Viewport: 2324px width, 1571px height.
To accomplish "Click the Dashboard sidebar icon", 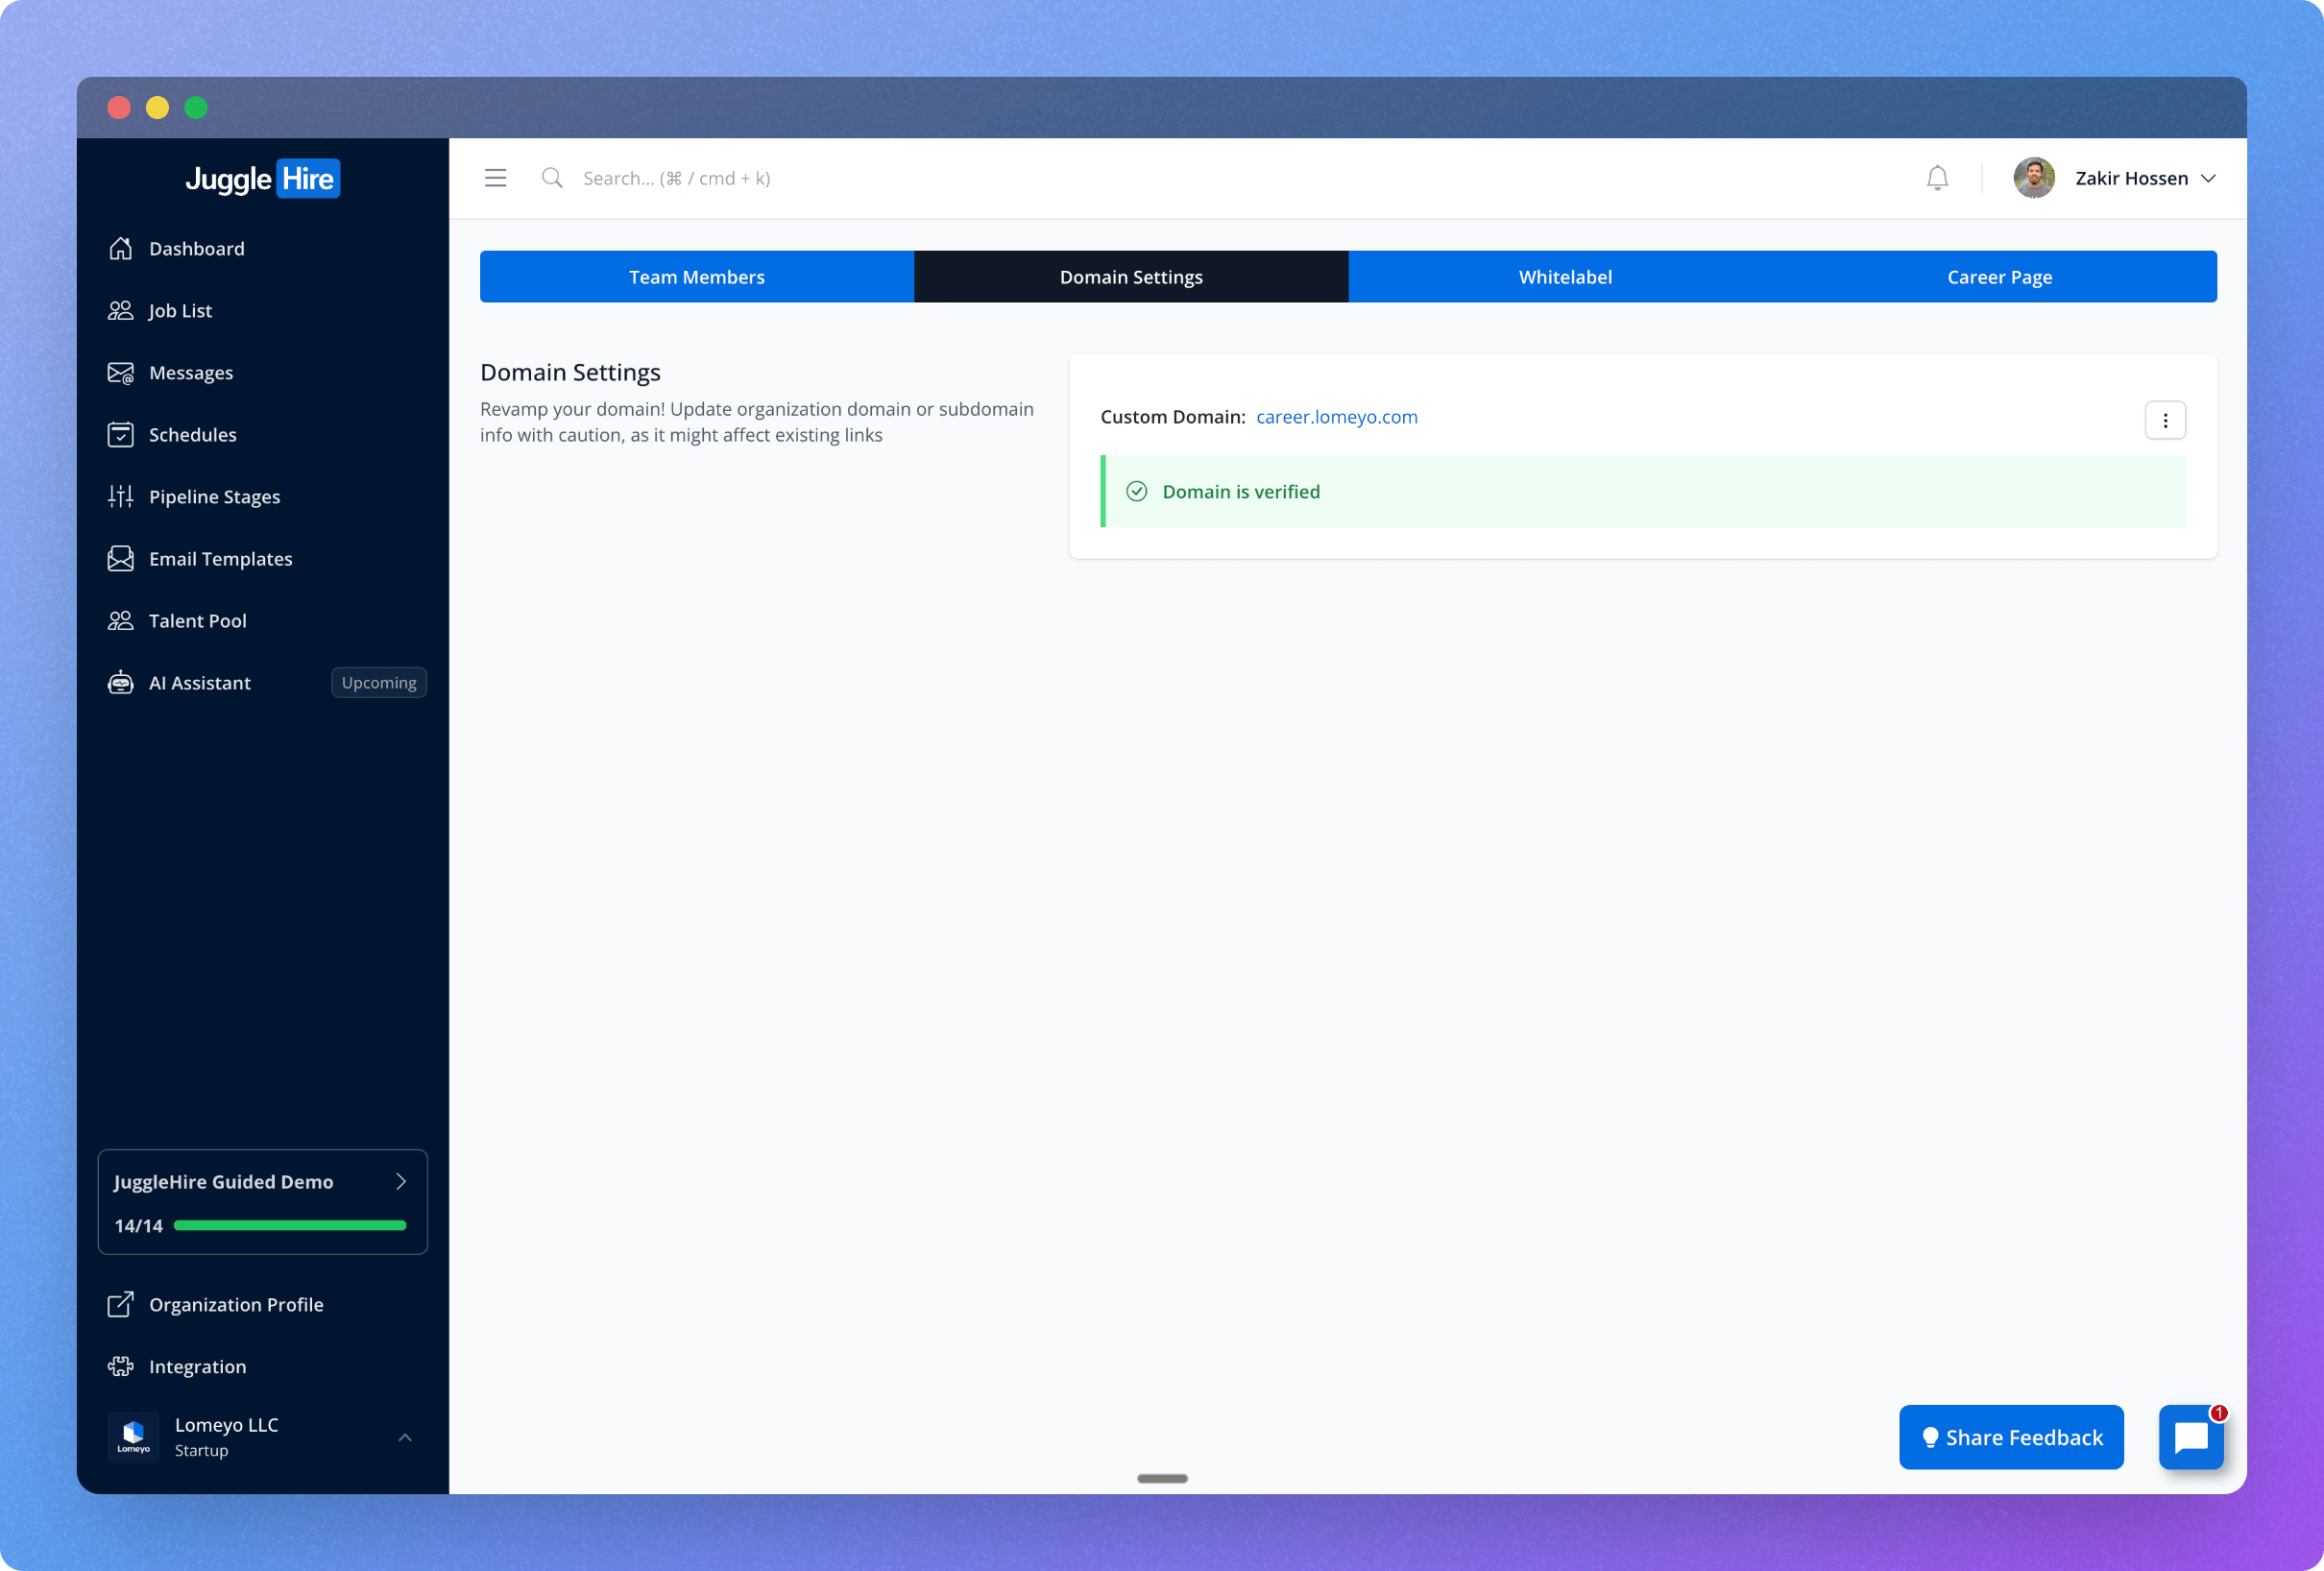I will pos(121,247).
